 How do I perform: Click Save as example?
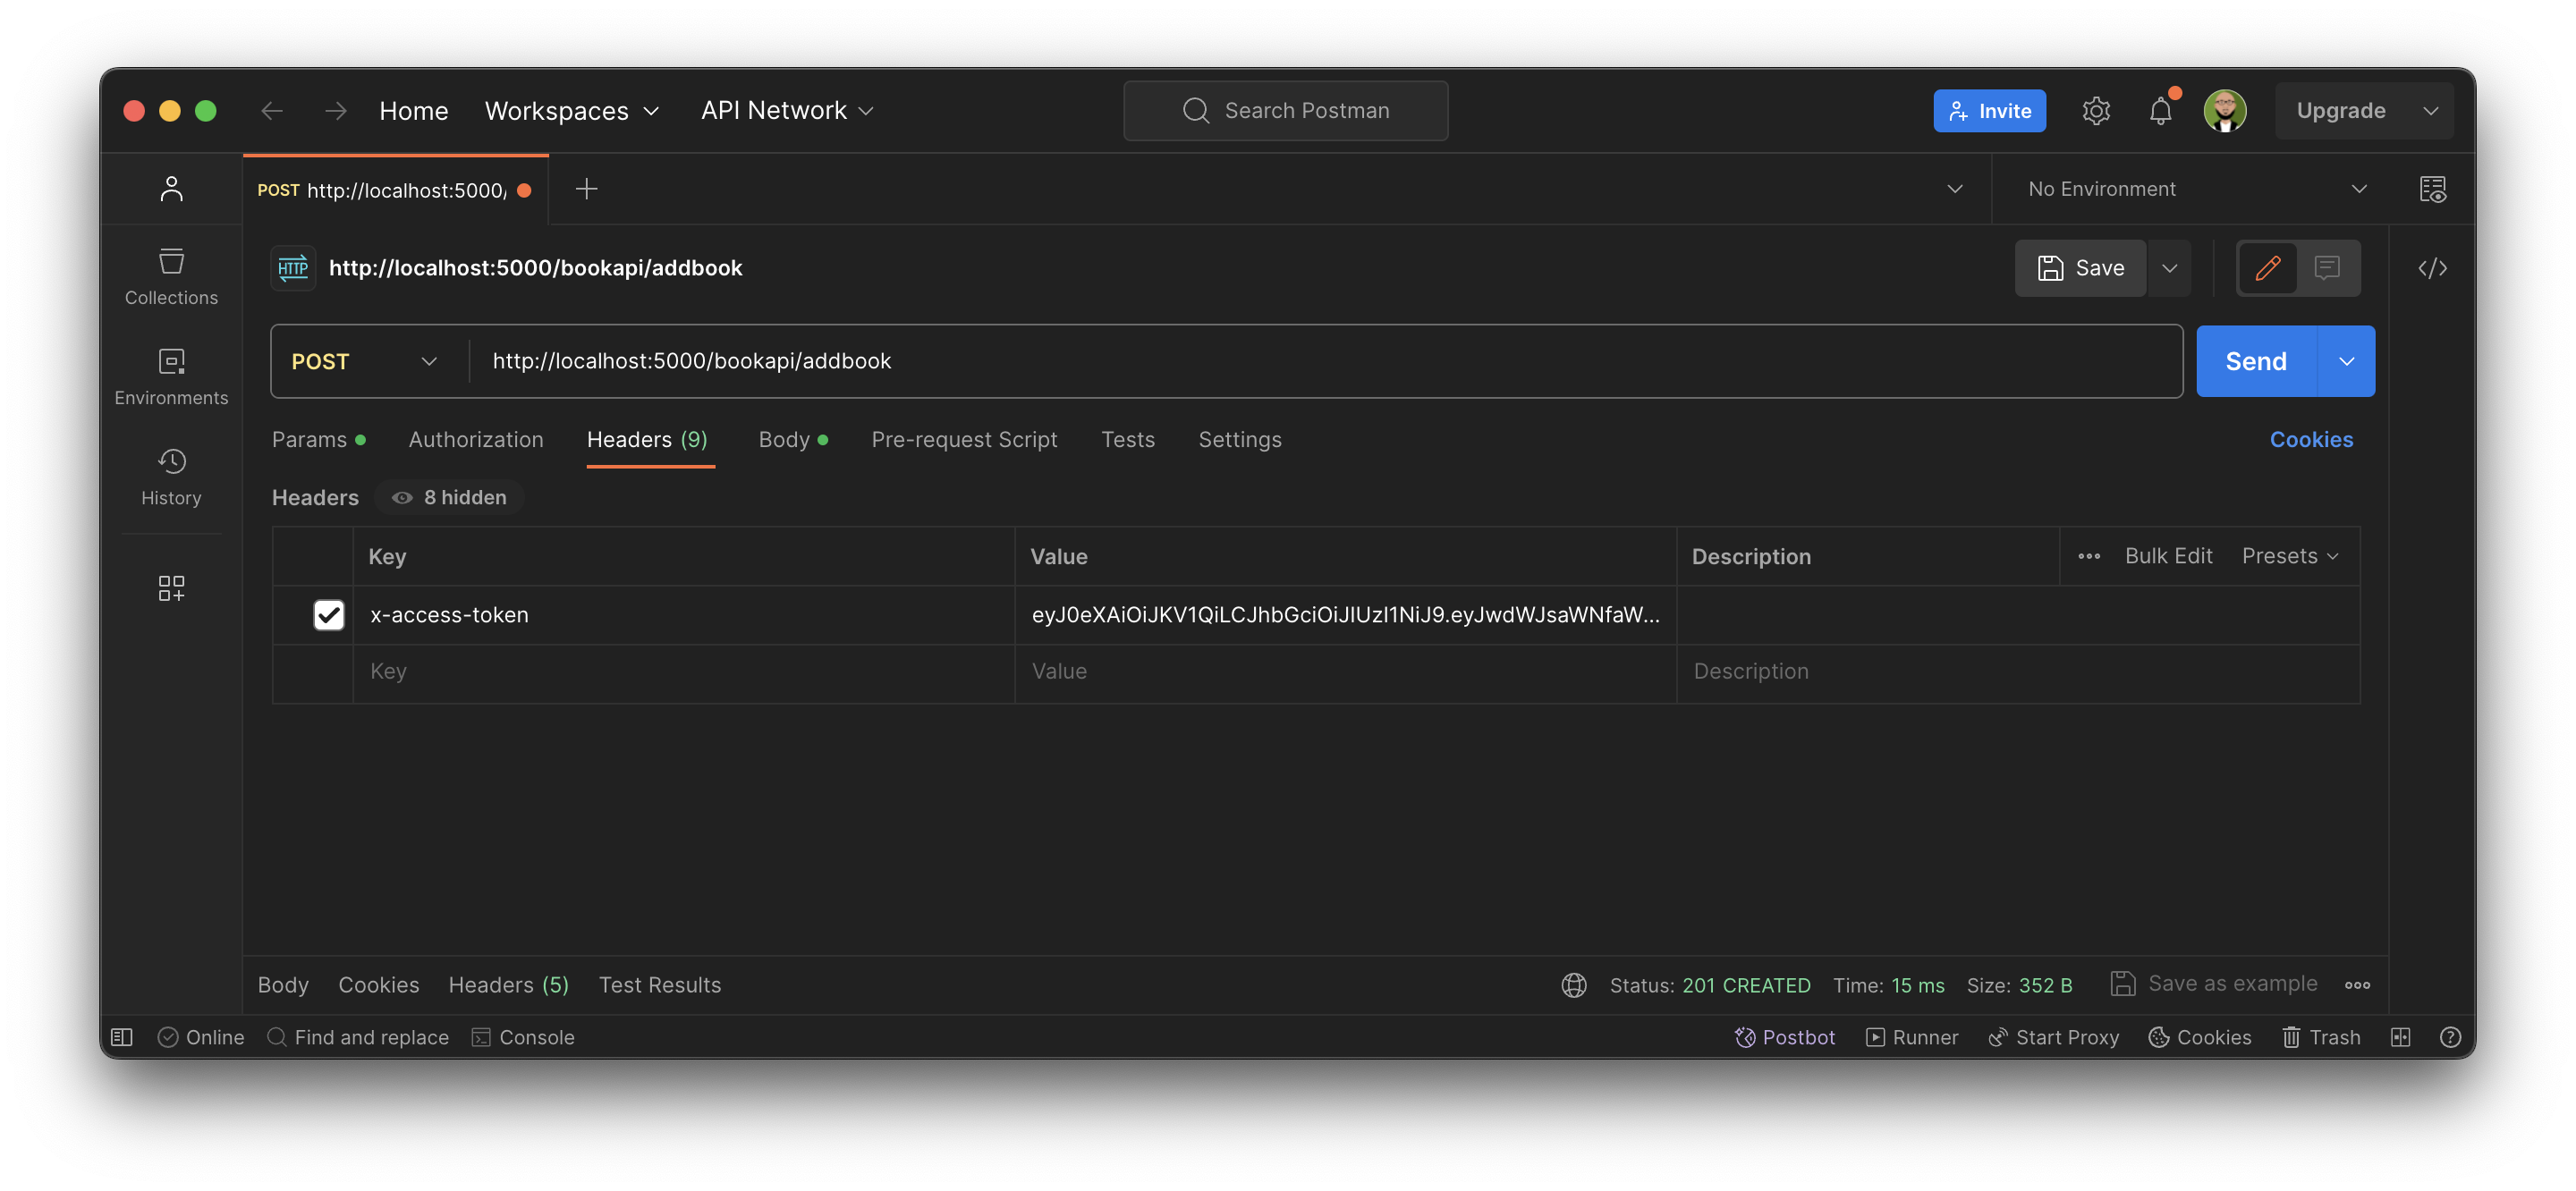2232,983
